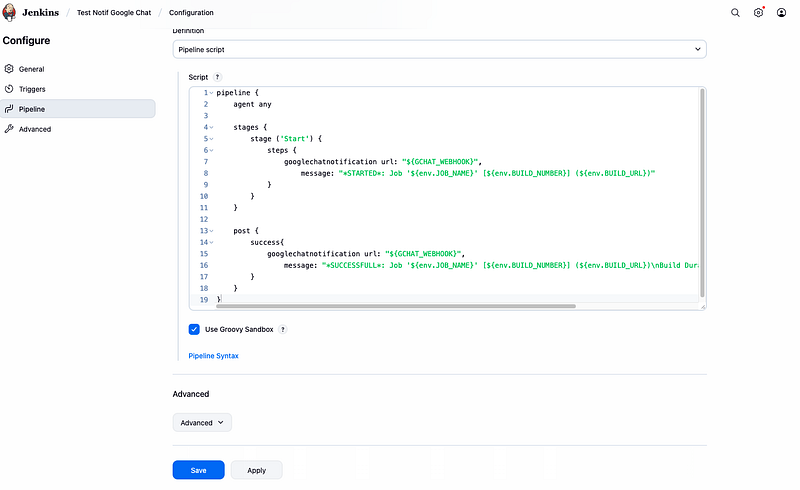Click the General gear icon in sidebar
This screenshot has width=800, height=490.
tap(9, 68)
